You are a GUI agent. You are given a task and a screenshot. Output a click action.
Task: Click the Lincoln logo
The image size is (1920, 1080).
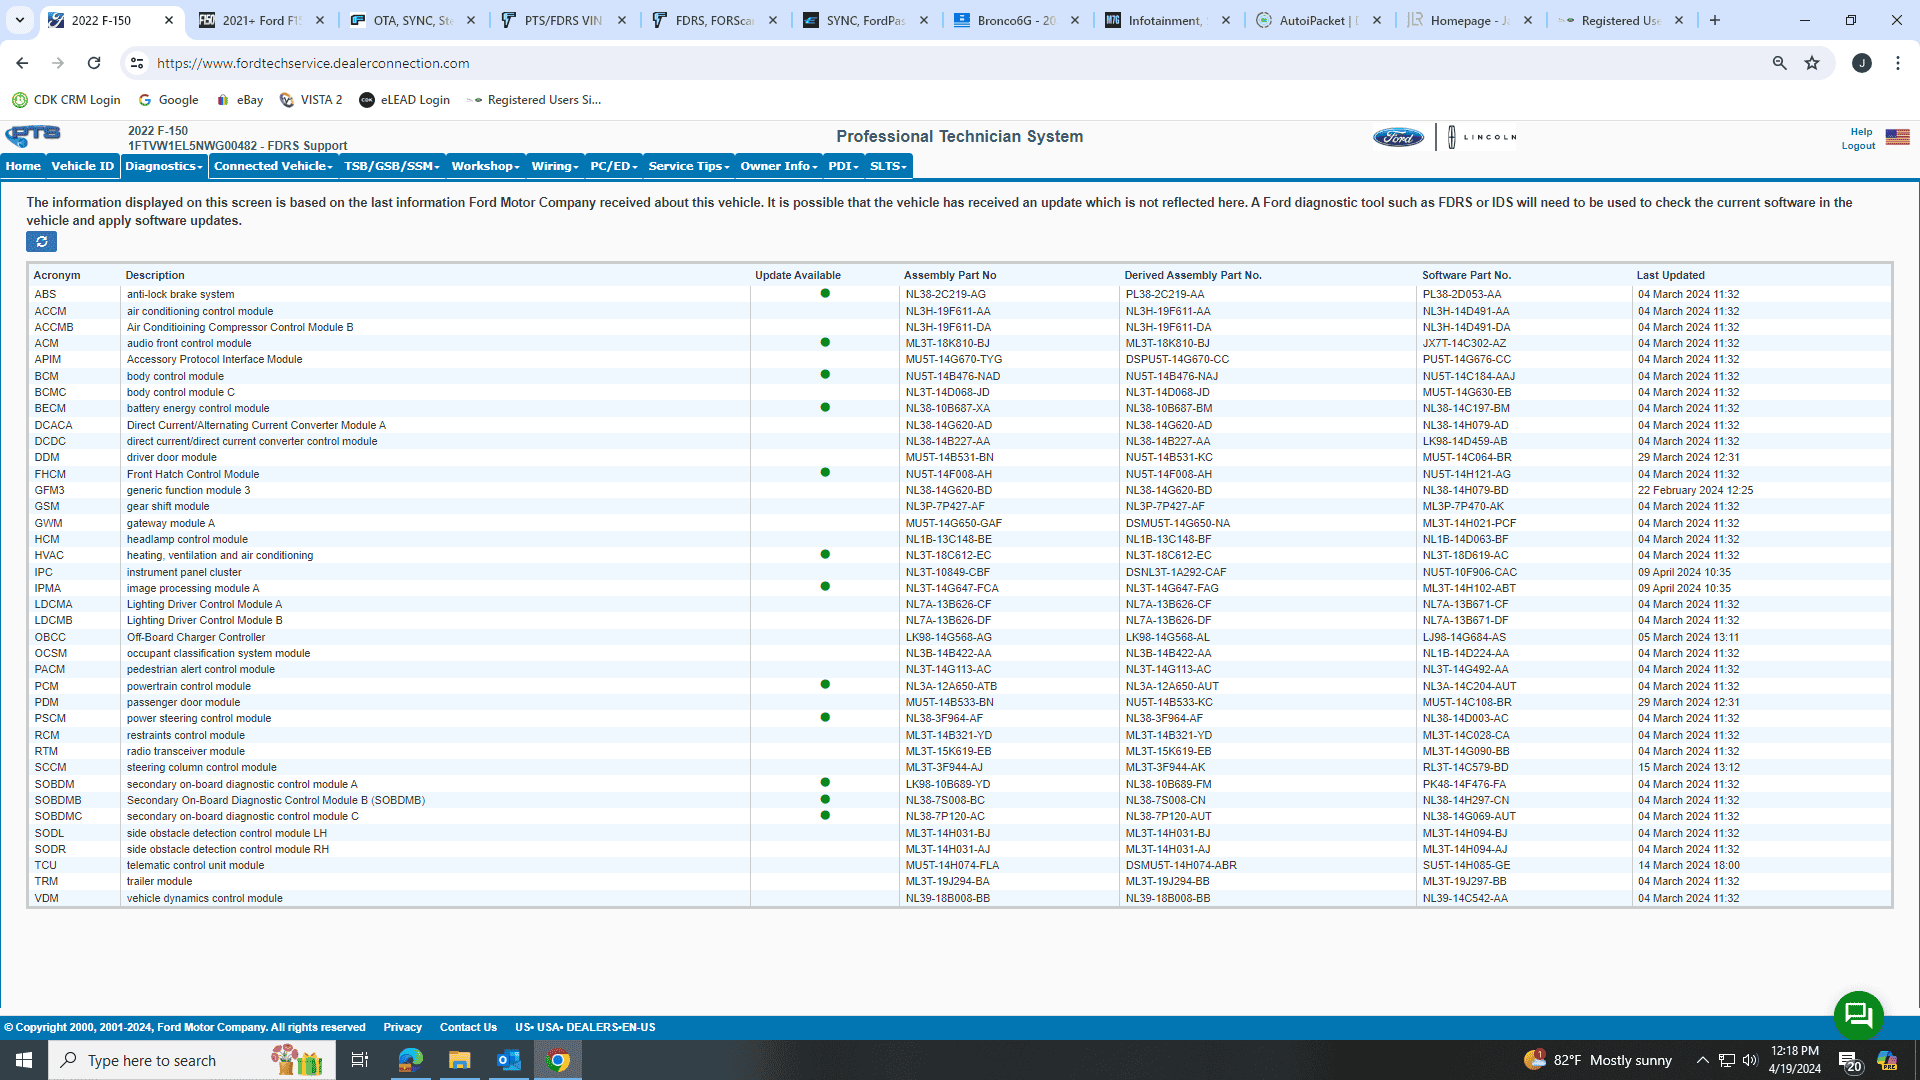tap(1482, 137)
